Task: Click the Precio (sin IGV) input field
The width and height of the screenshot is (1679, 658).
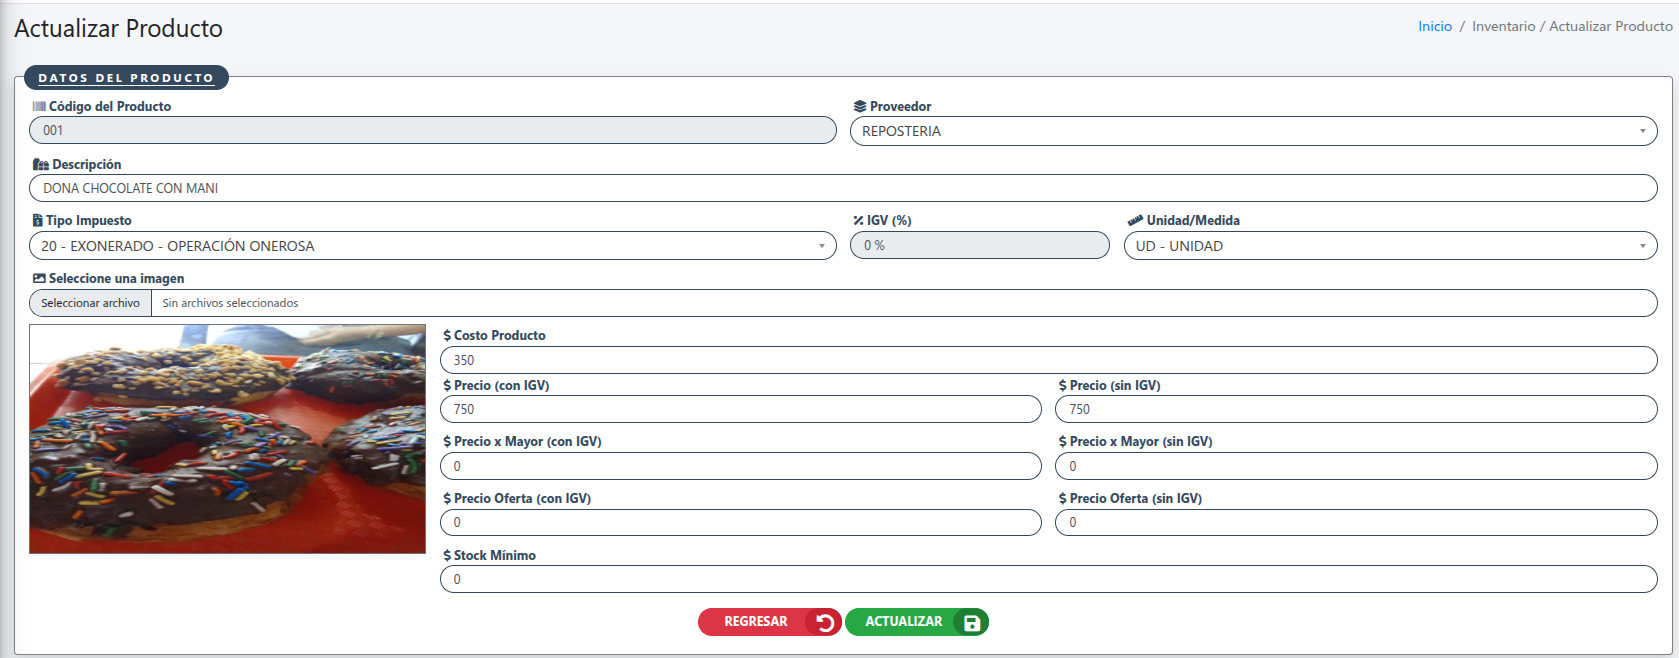Action: pyautogui.click(x=1356, y=409)
